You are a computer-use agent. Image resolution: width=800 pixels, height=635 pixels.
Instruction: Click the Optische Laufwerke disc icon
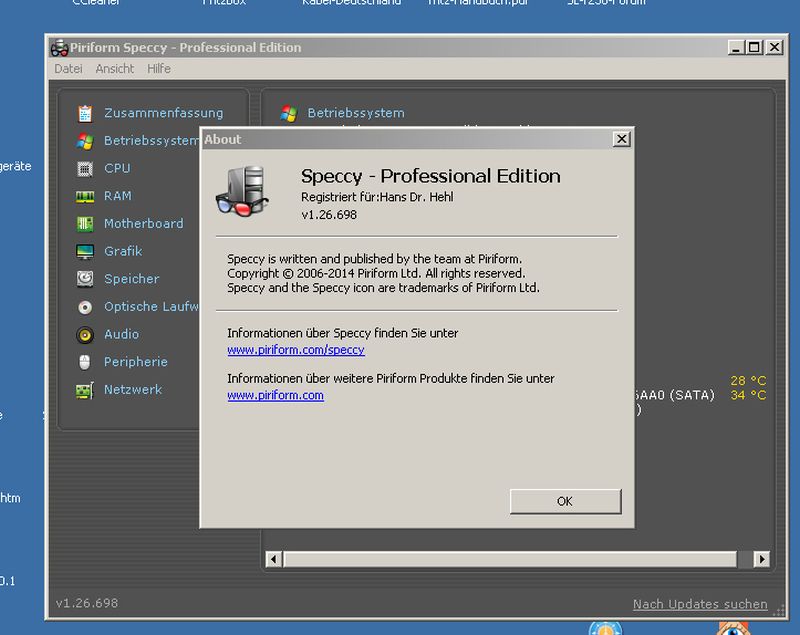[x=85, y=307]
